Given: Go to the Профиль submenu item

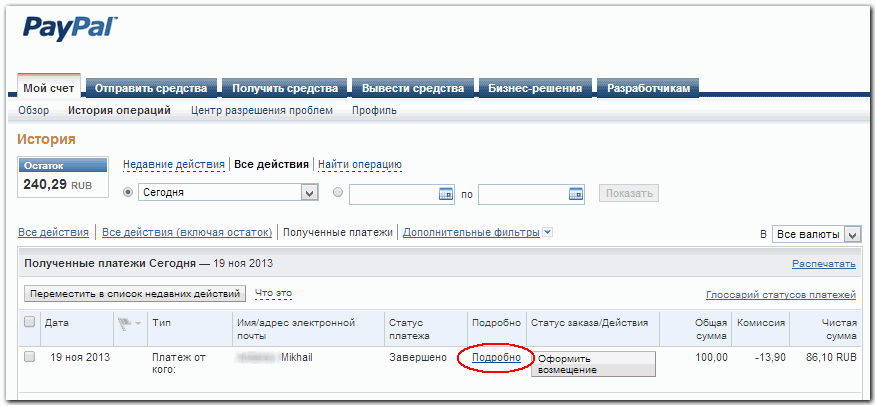Looking at the screenshot, I should 374,111.
